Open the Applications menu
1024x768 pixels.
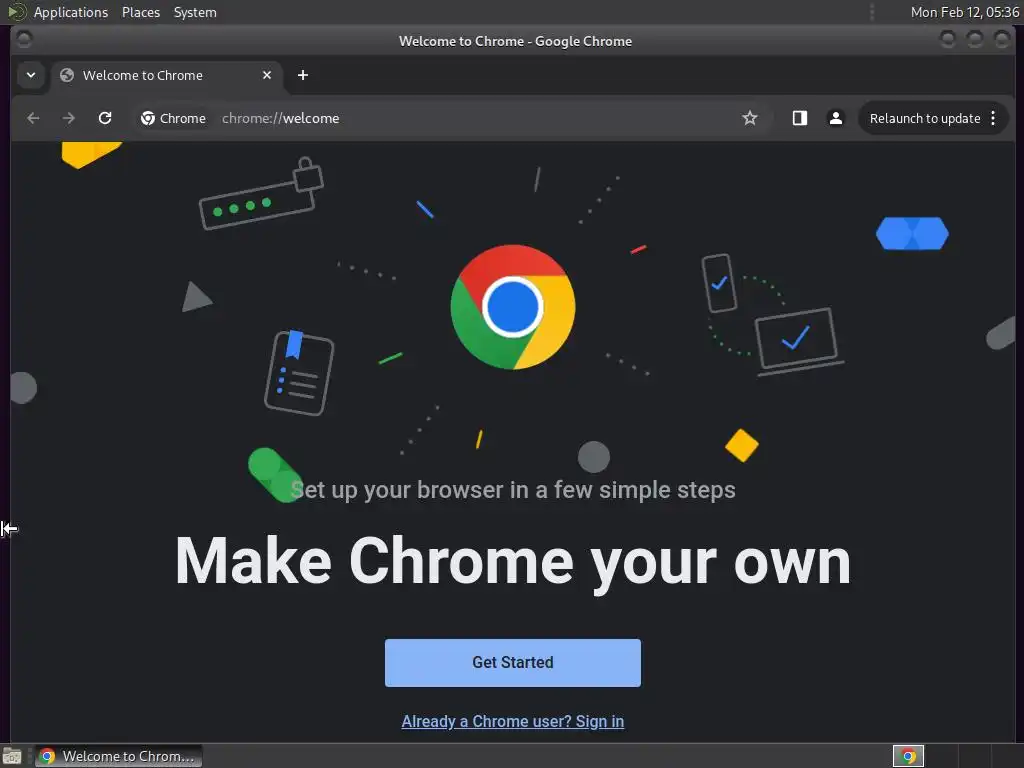click(x=71, y=12)
